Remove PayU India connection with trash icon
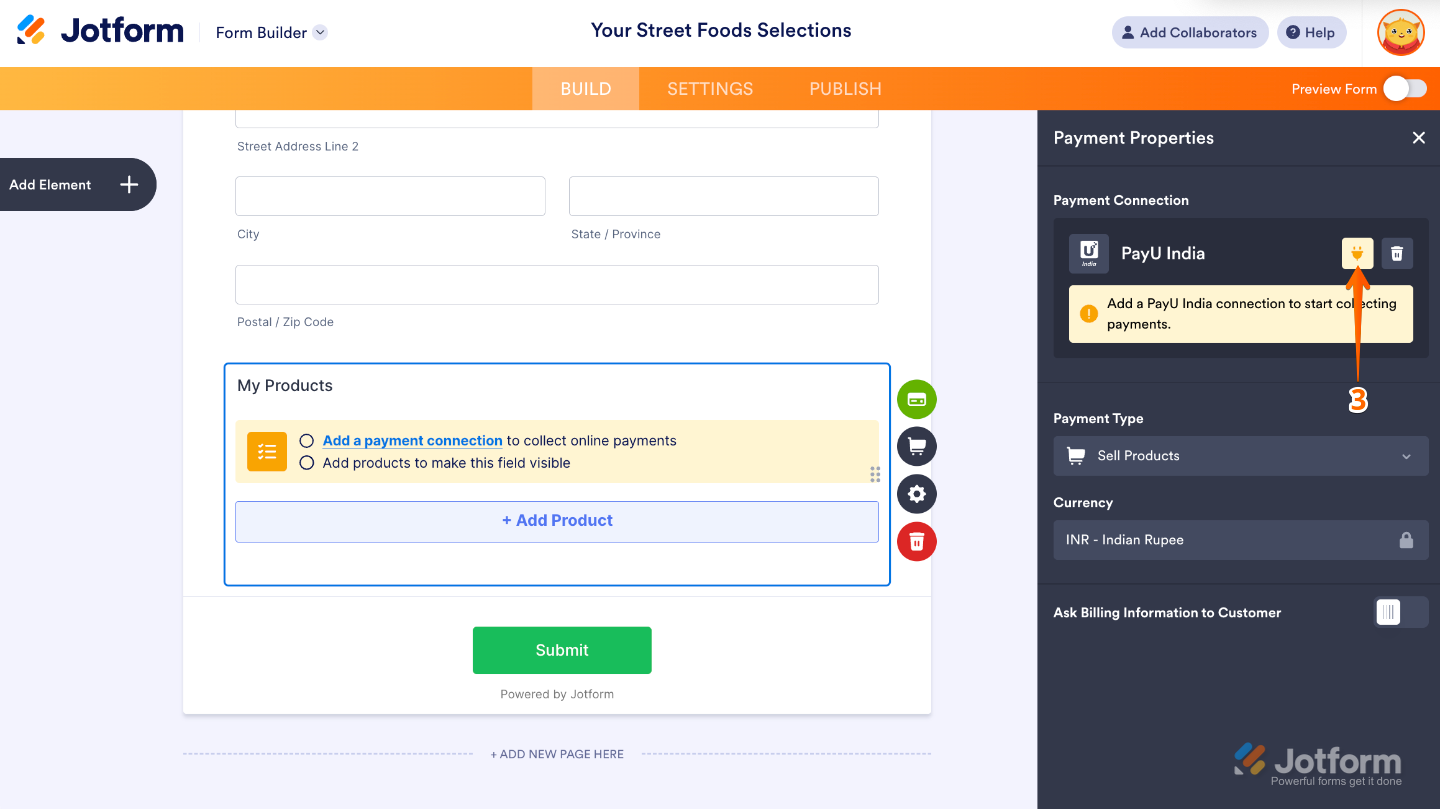 [x=1396, y=253]
